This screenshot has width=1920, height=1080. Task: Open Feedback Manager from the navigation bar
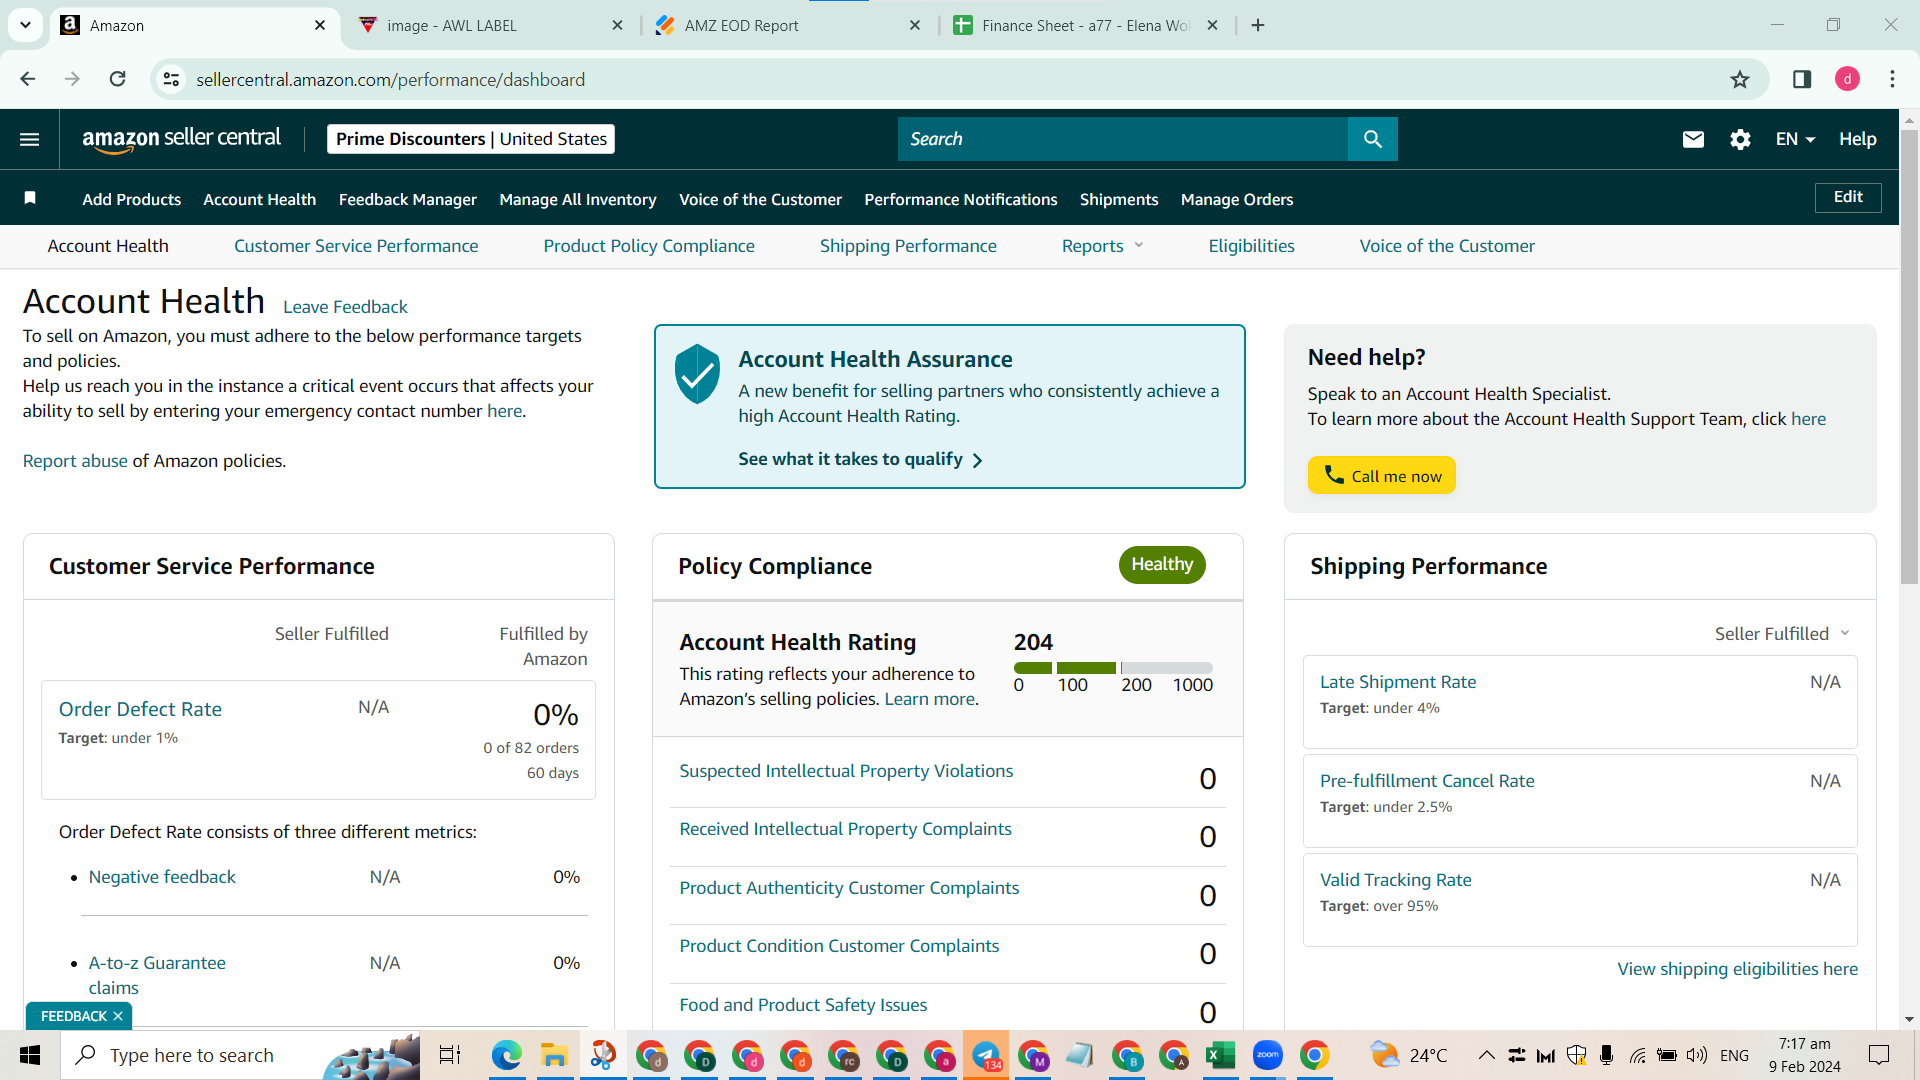(407, 199)
